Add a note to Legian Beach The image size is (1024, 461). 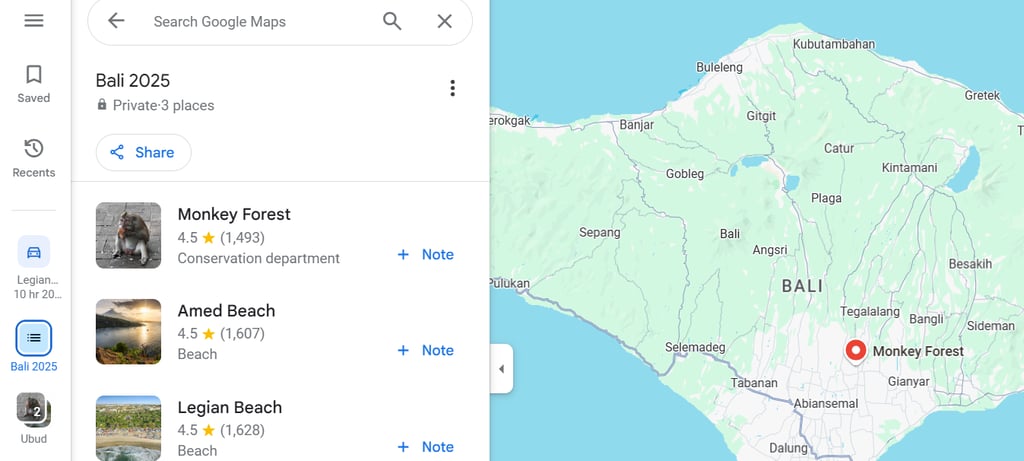[425, 447]
